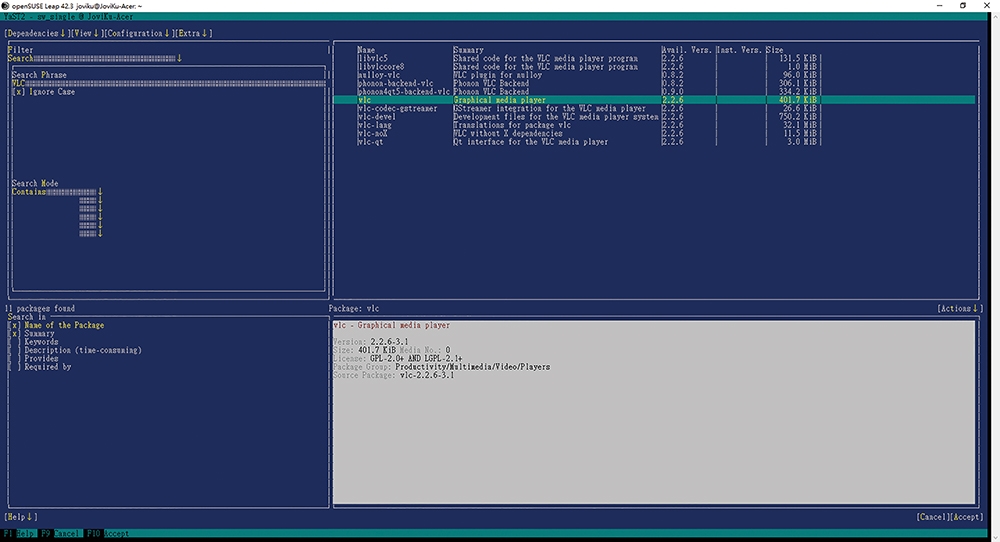Image resolution: width=1000 pixels, height=542 pixels.
Task: Expand the Filter dropdown showing Search
Action: click(x=95, y=58)
